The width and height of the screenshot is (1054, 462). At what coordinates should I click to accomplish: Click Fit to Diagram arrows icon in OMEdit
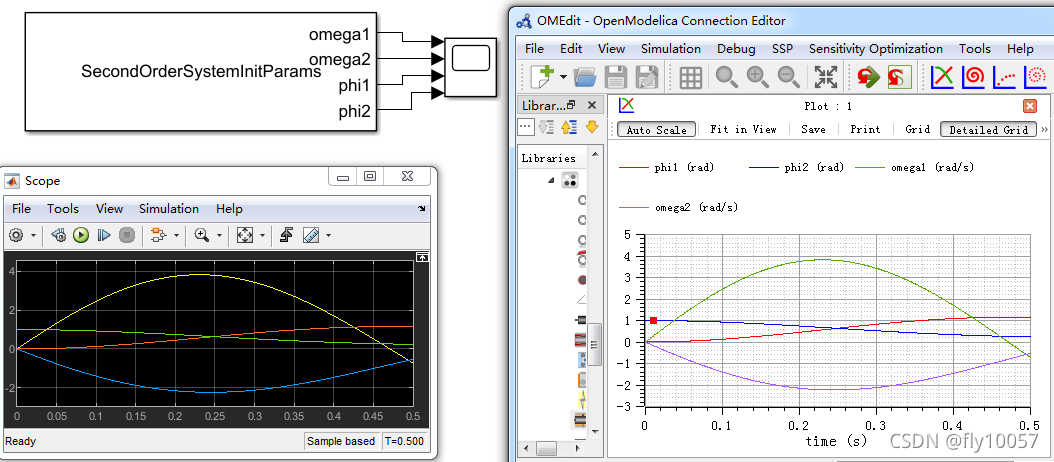click(825, 77)
